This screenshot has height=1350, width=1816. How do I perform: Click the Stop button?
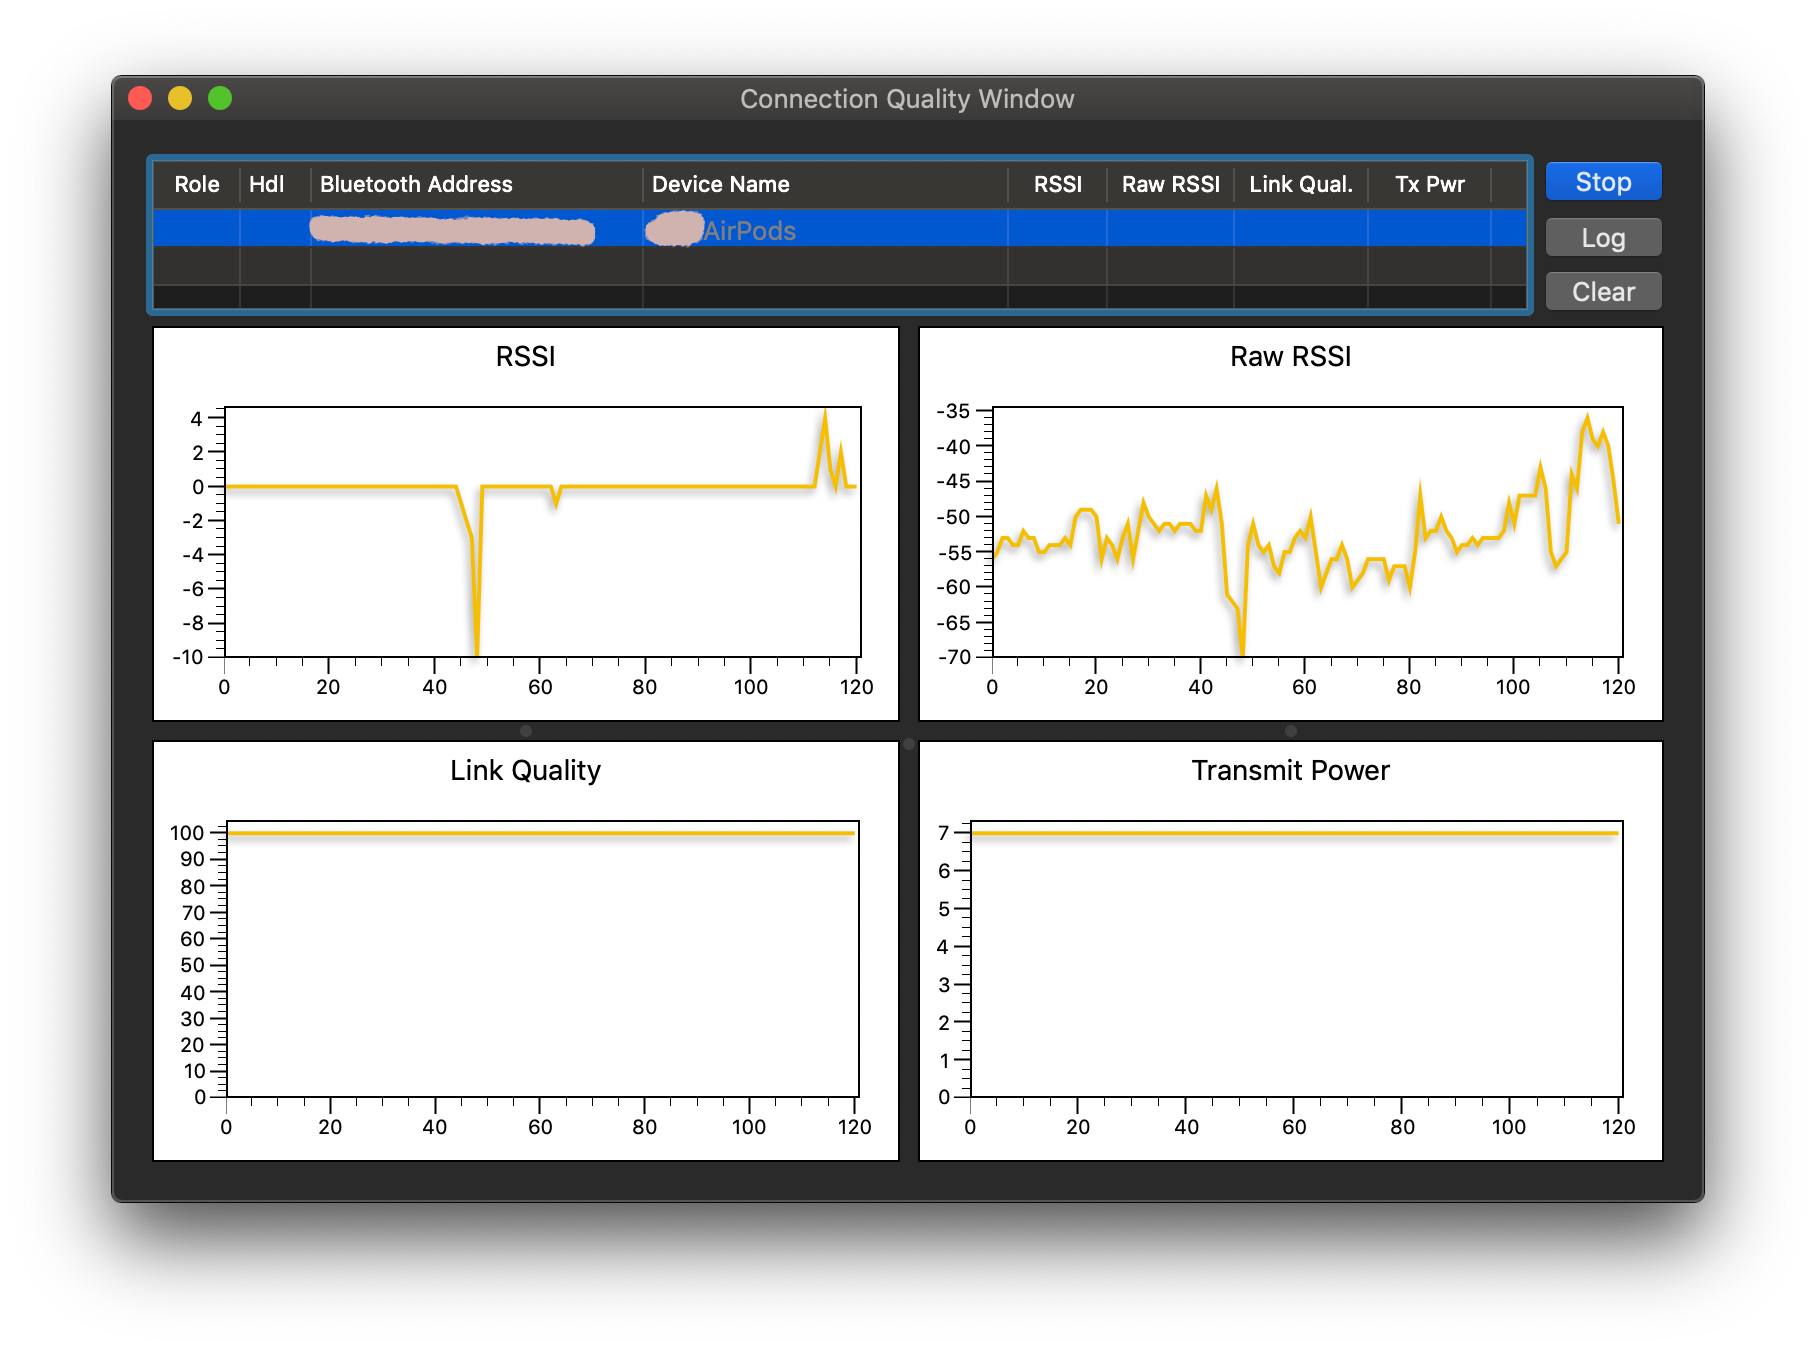point(1602,182)
